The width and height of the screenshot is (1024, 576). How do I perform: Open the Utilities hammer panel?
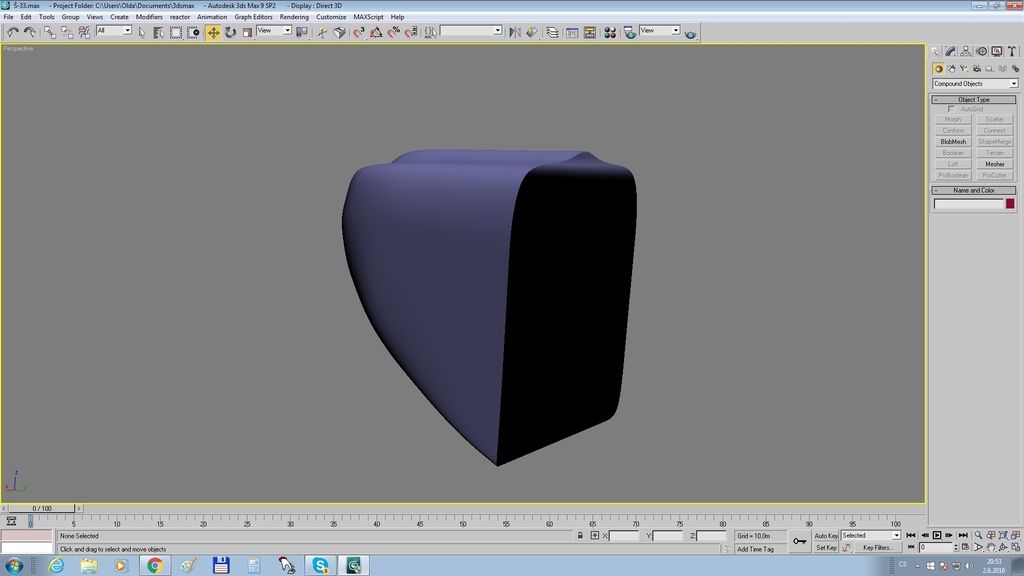[1012, 51]
